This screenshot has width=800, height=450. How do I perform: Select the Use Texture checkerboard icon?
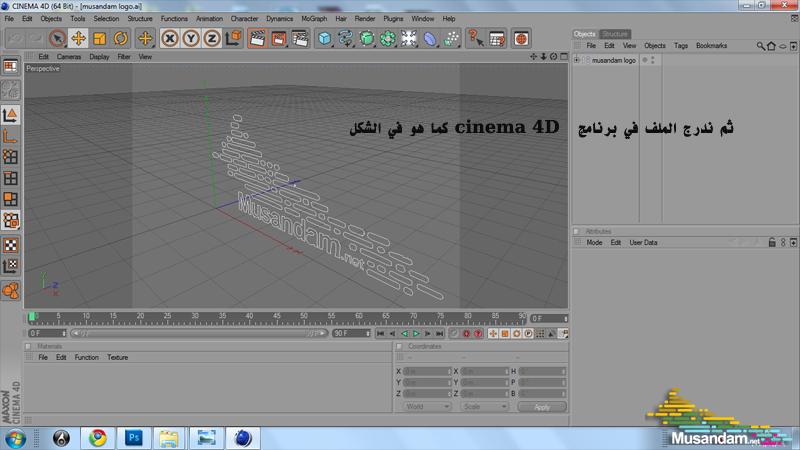[11, 245]
